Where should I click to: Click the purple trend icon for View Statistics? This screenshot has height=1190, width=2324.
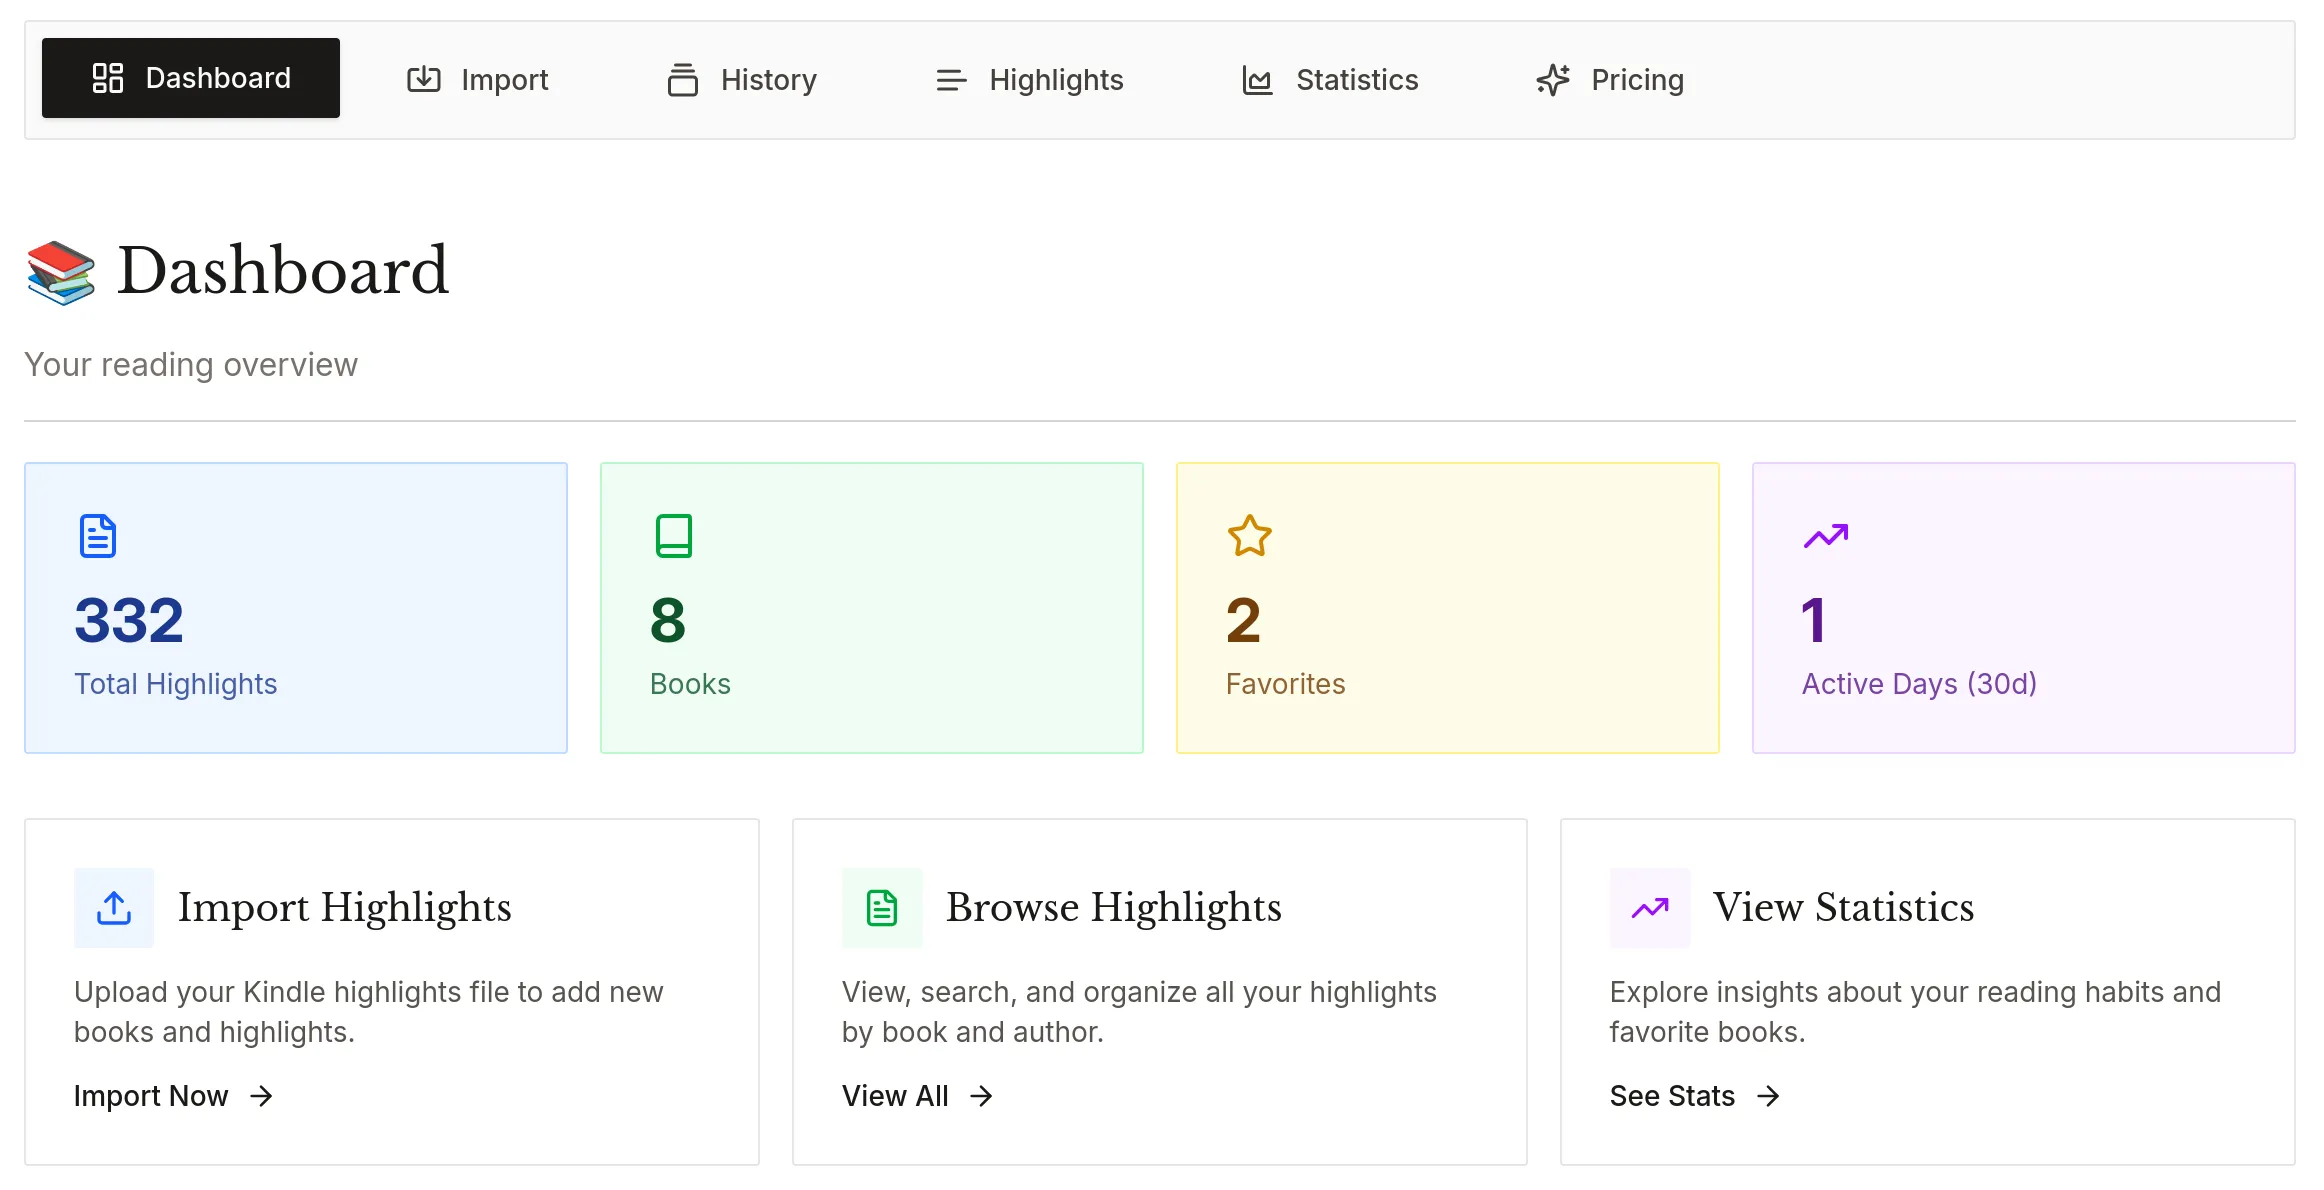pos(1650,908)
